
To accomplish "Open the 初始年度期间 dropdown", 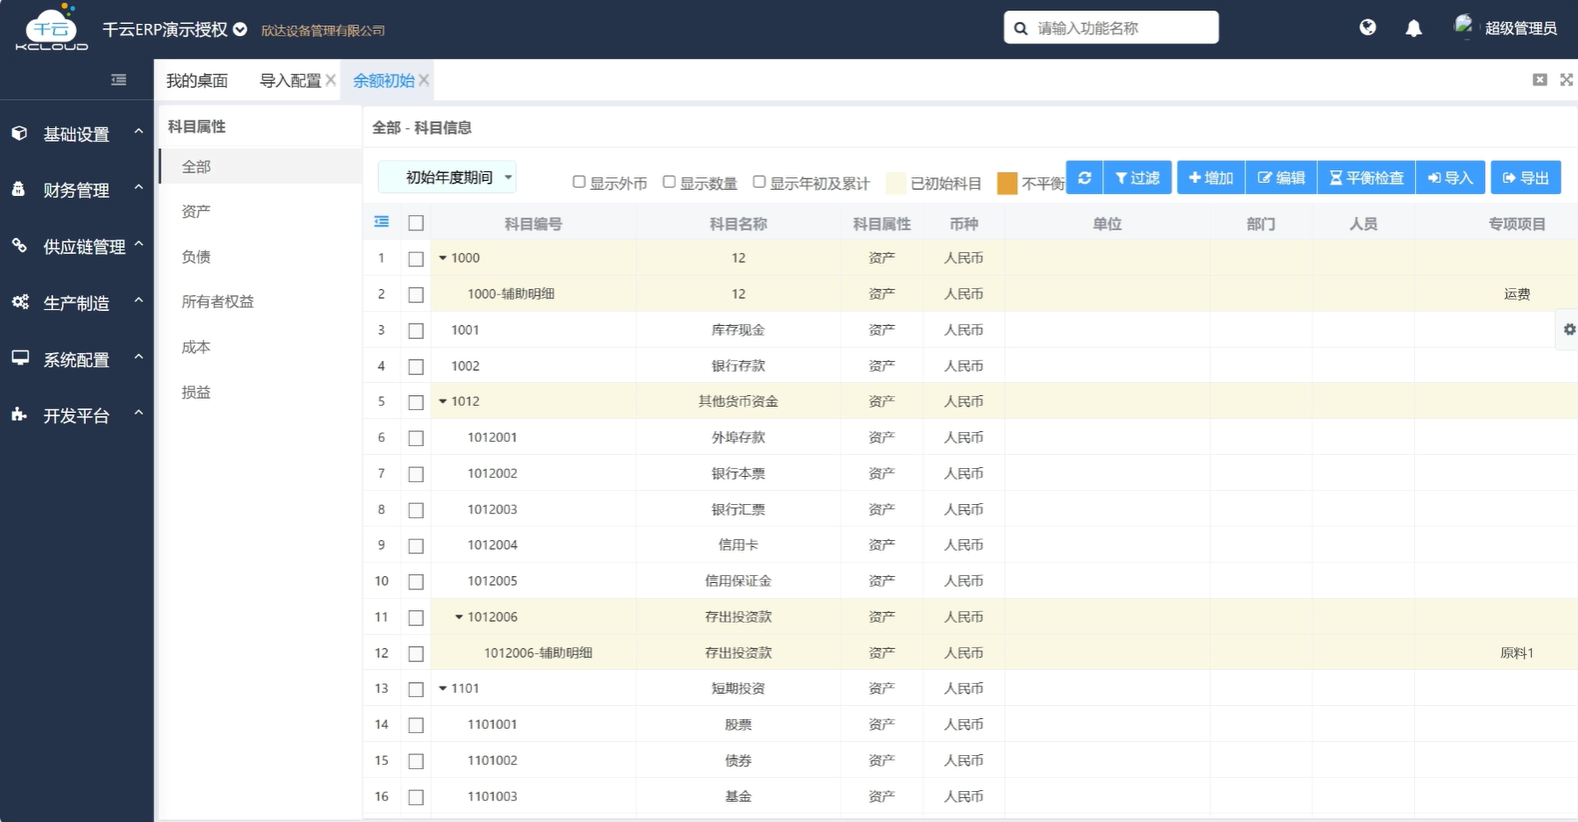I will pyautogui.click(x=448, y=177).
